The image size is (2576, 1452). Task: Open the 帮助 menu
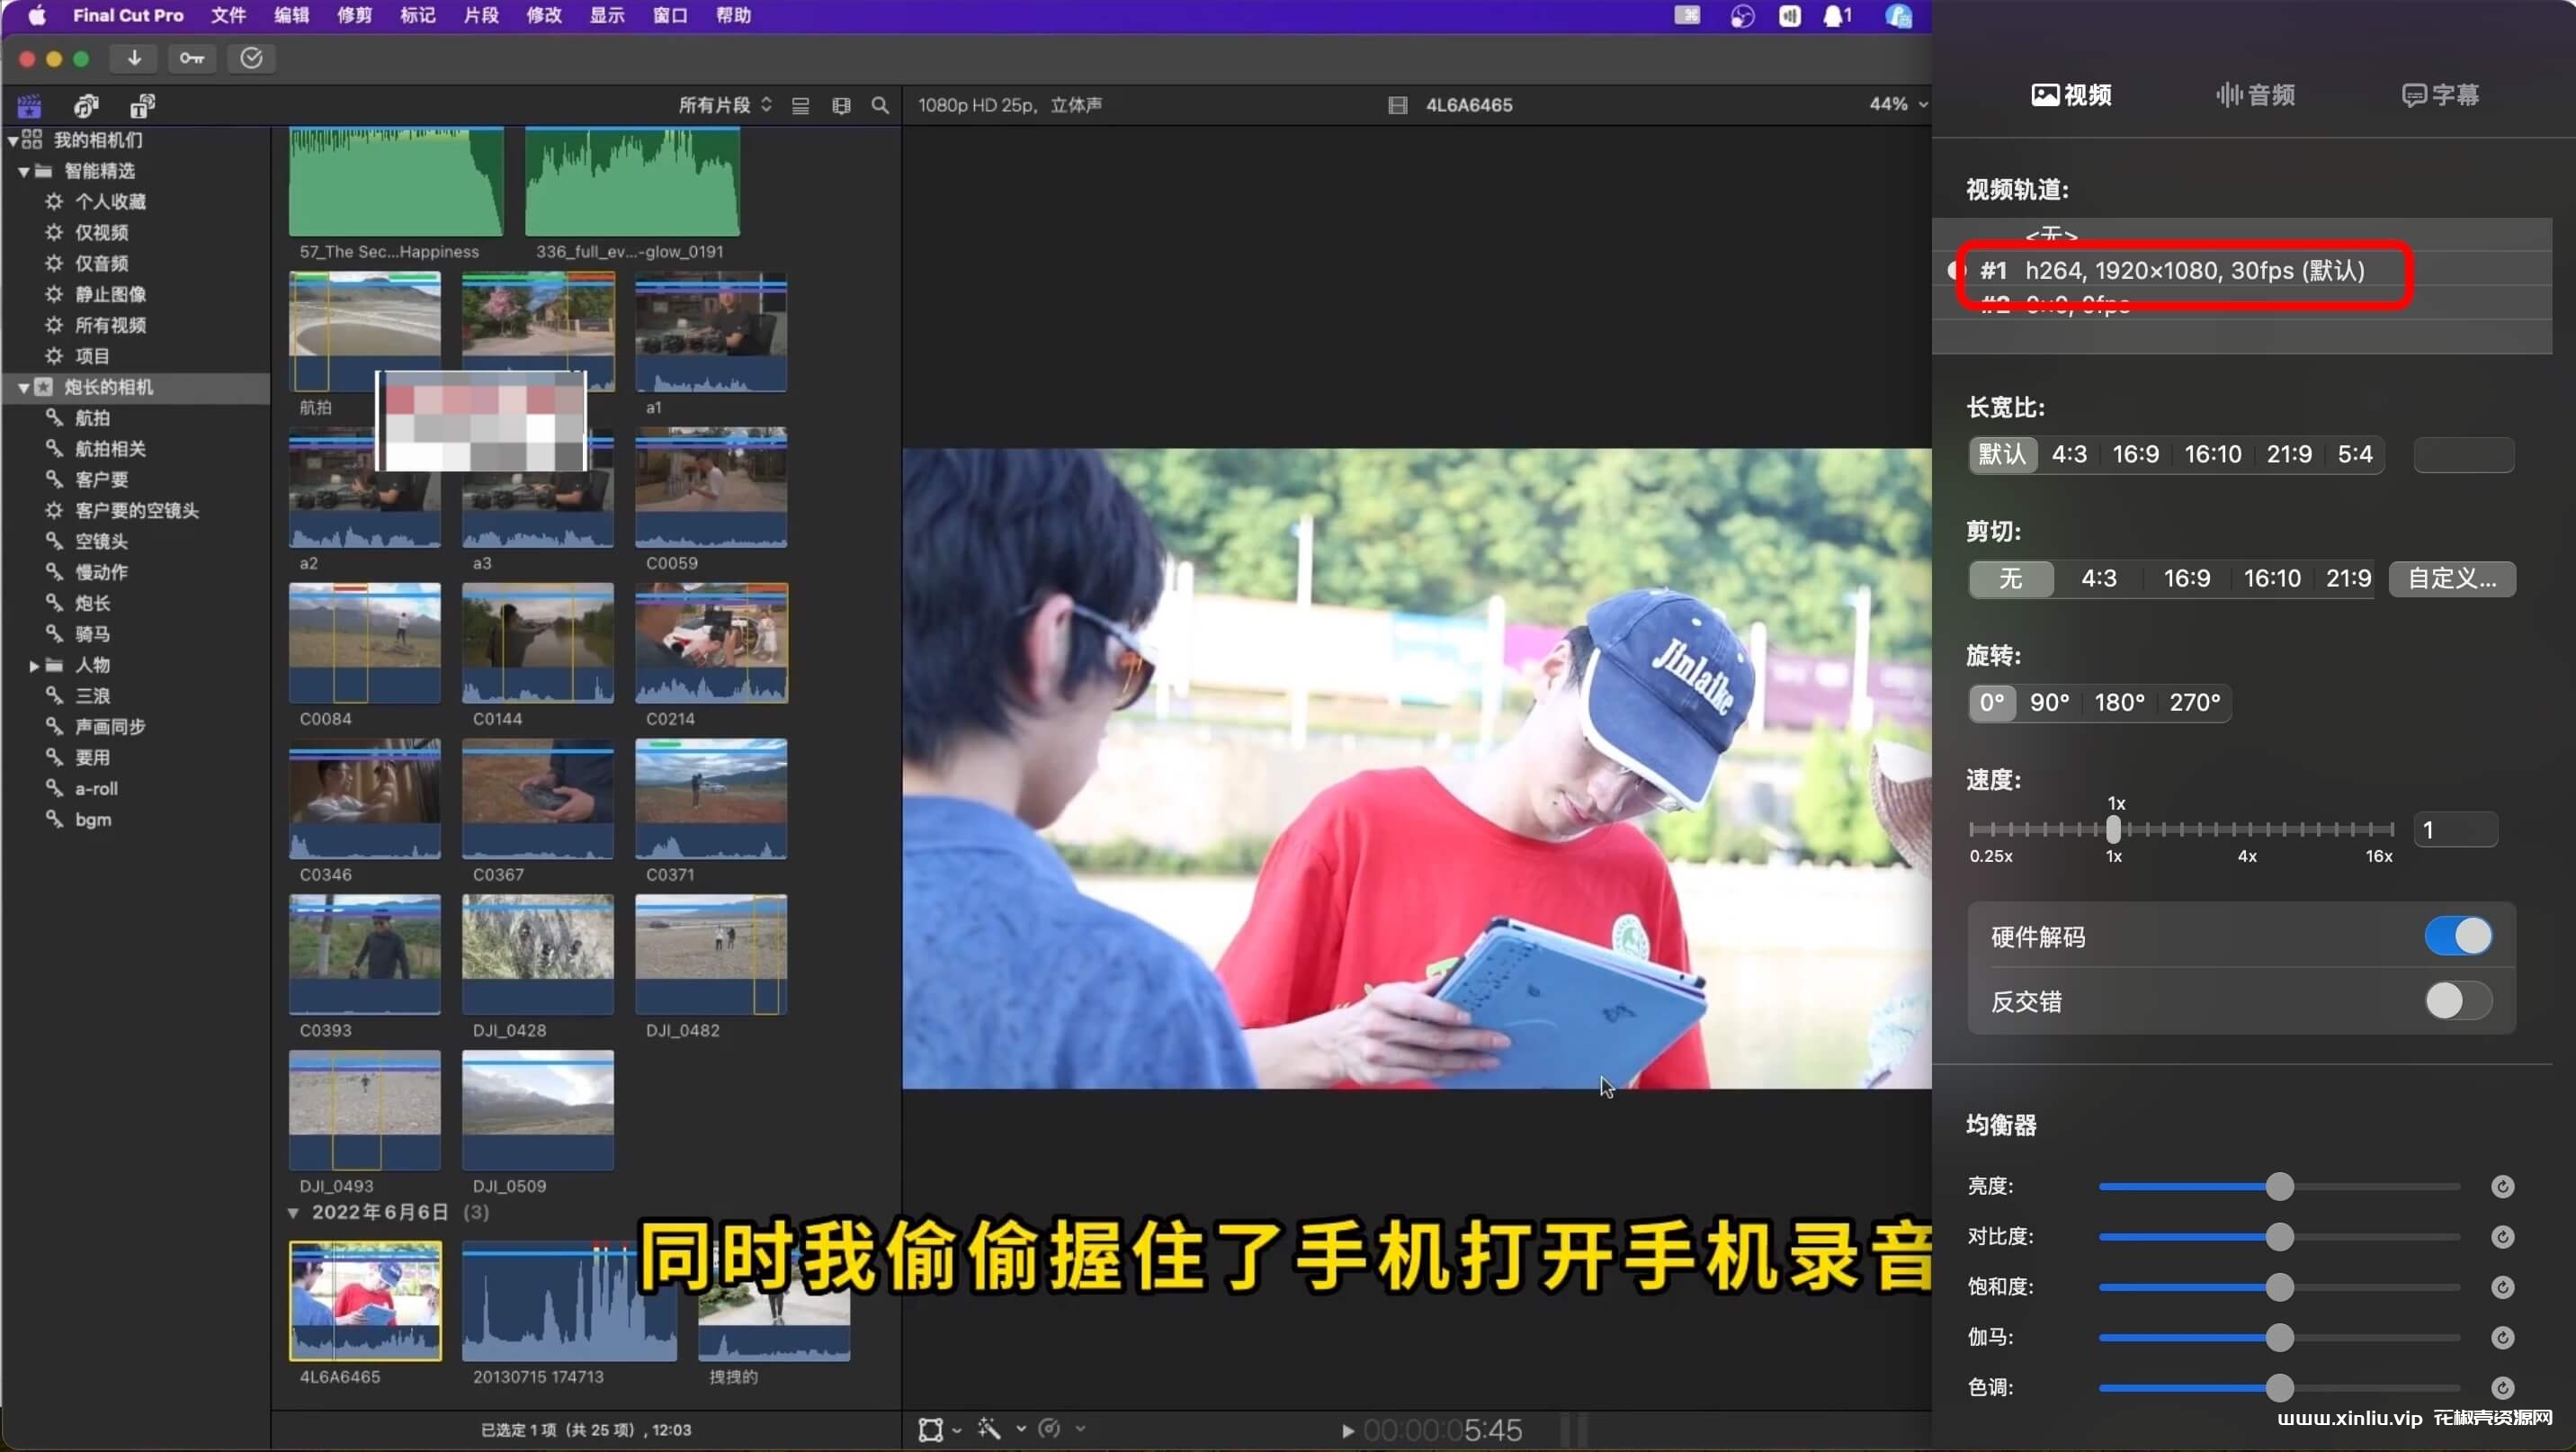pos(733,16)
